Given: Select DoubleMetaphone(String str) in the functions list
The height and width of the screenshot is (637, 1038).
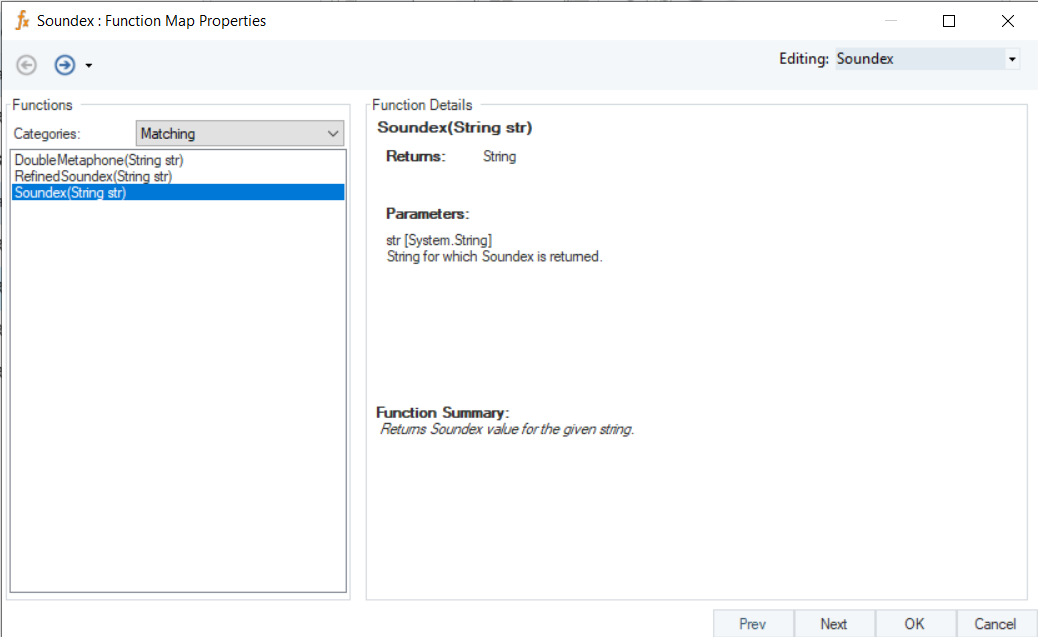Looking at the screenshot, I should pos(99,160).
